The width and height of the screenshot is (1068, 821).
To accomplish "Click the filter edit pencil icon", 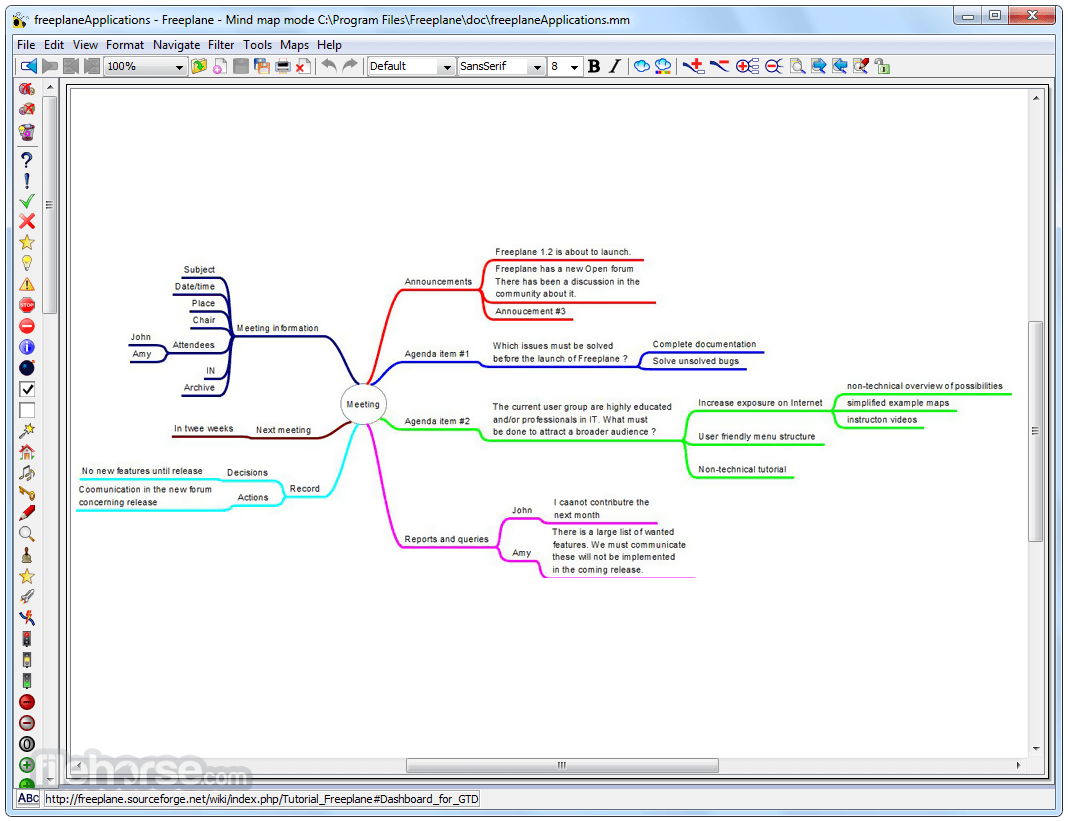I will (861, 66).
